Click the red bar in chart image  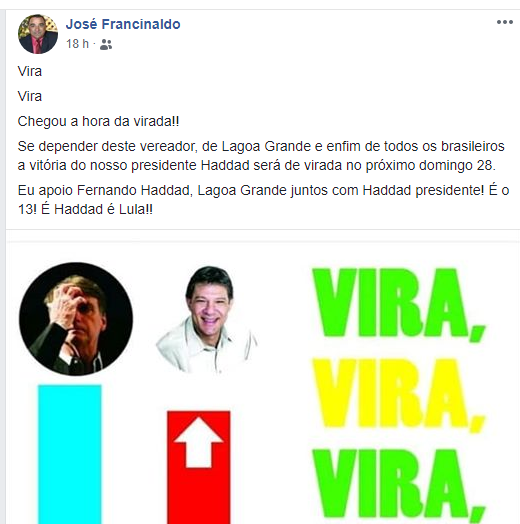(199, 467)
